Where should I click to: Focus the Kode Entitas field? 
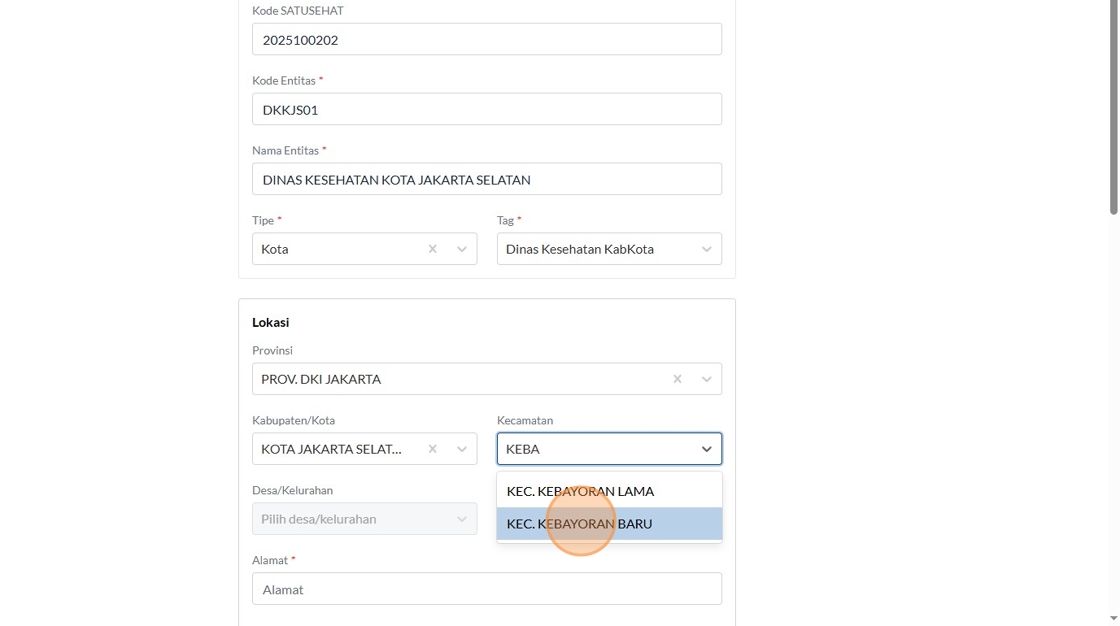486,109
